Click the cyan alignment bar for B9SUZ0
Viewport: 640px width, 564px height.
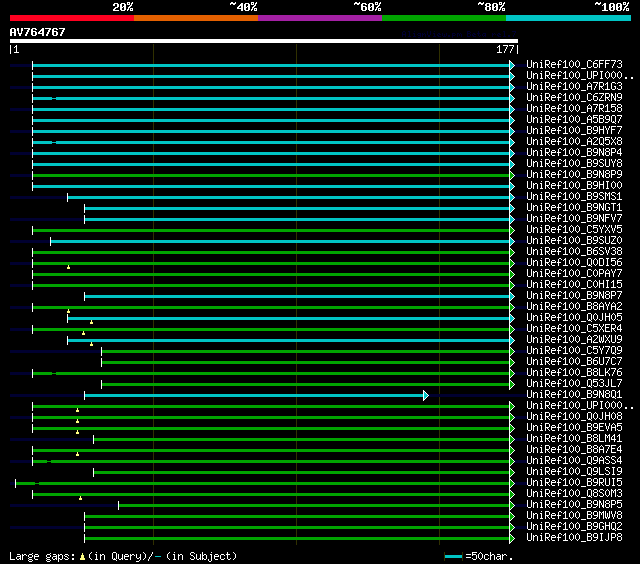point(280,242)
